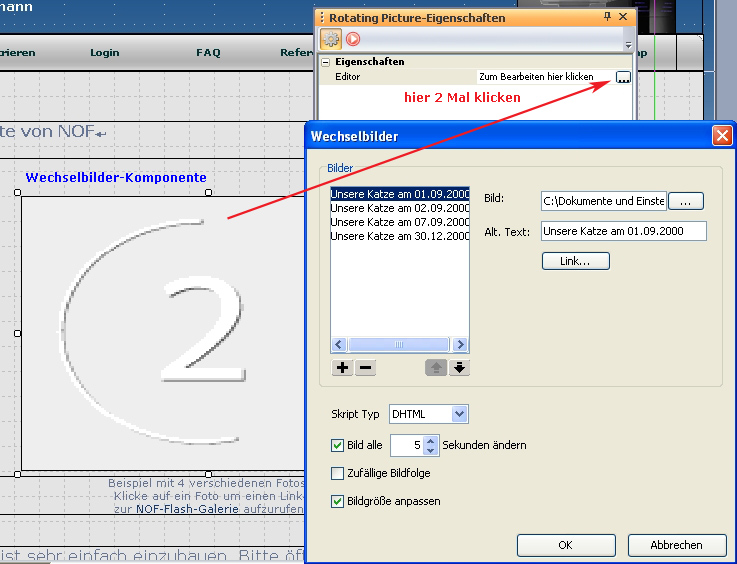Open the Login navigation item

(x=104, y=52)
